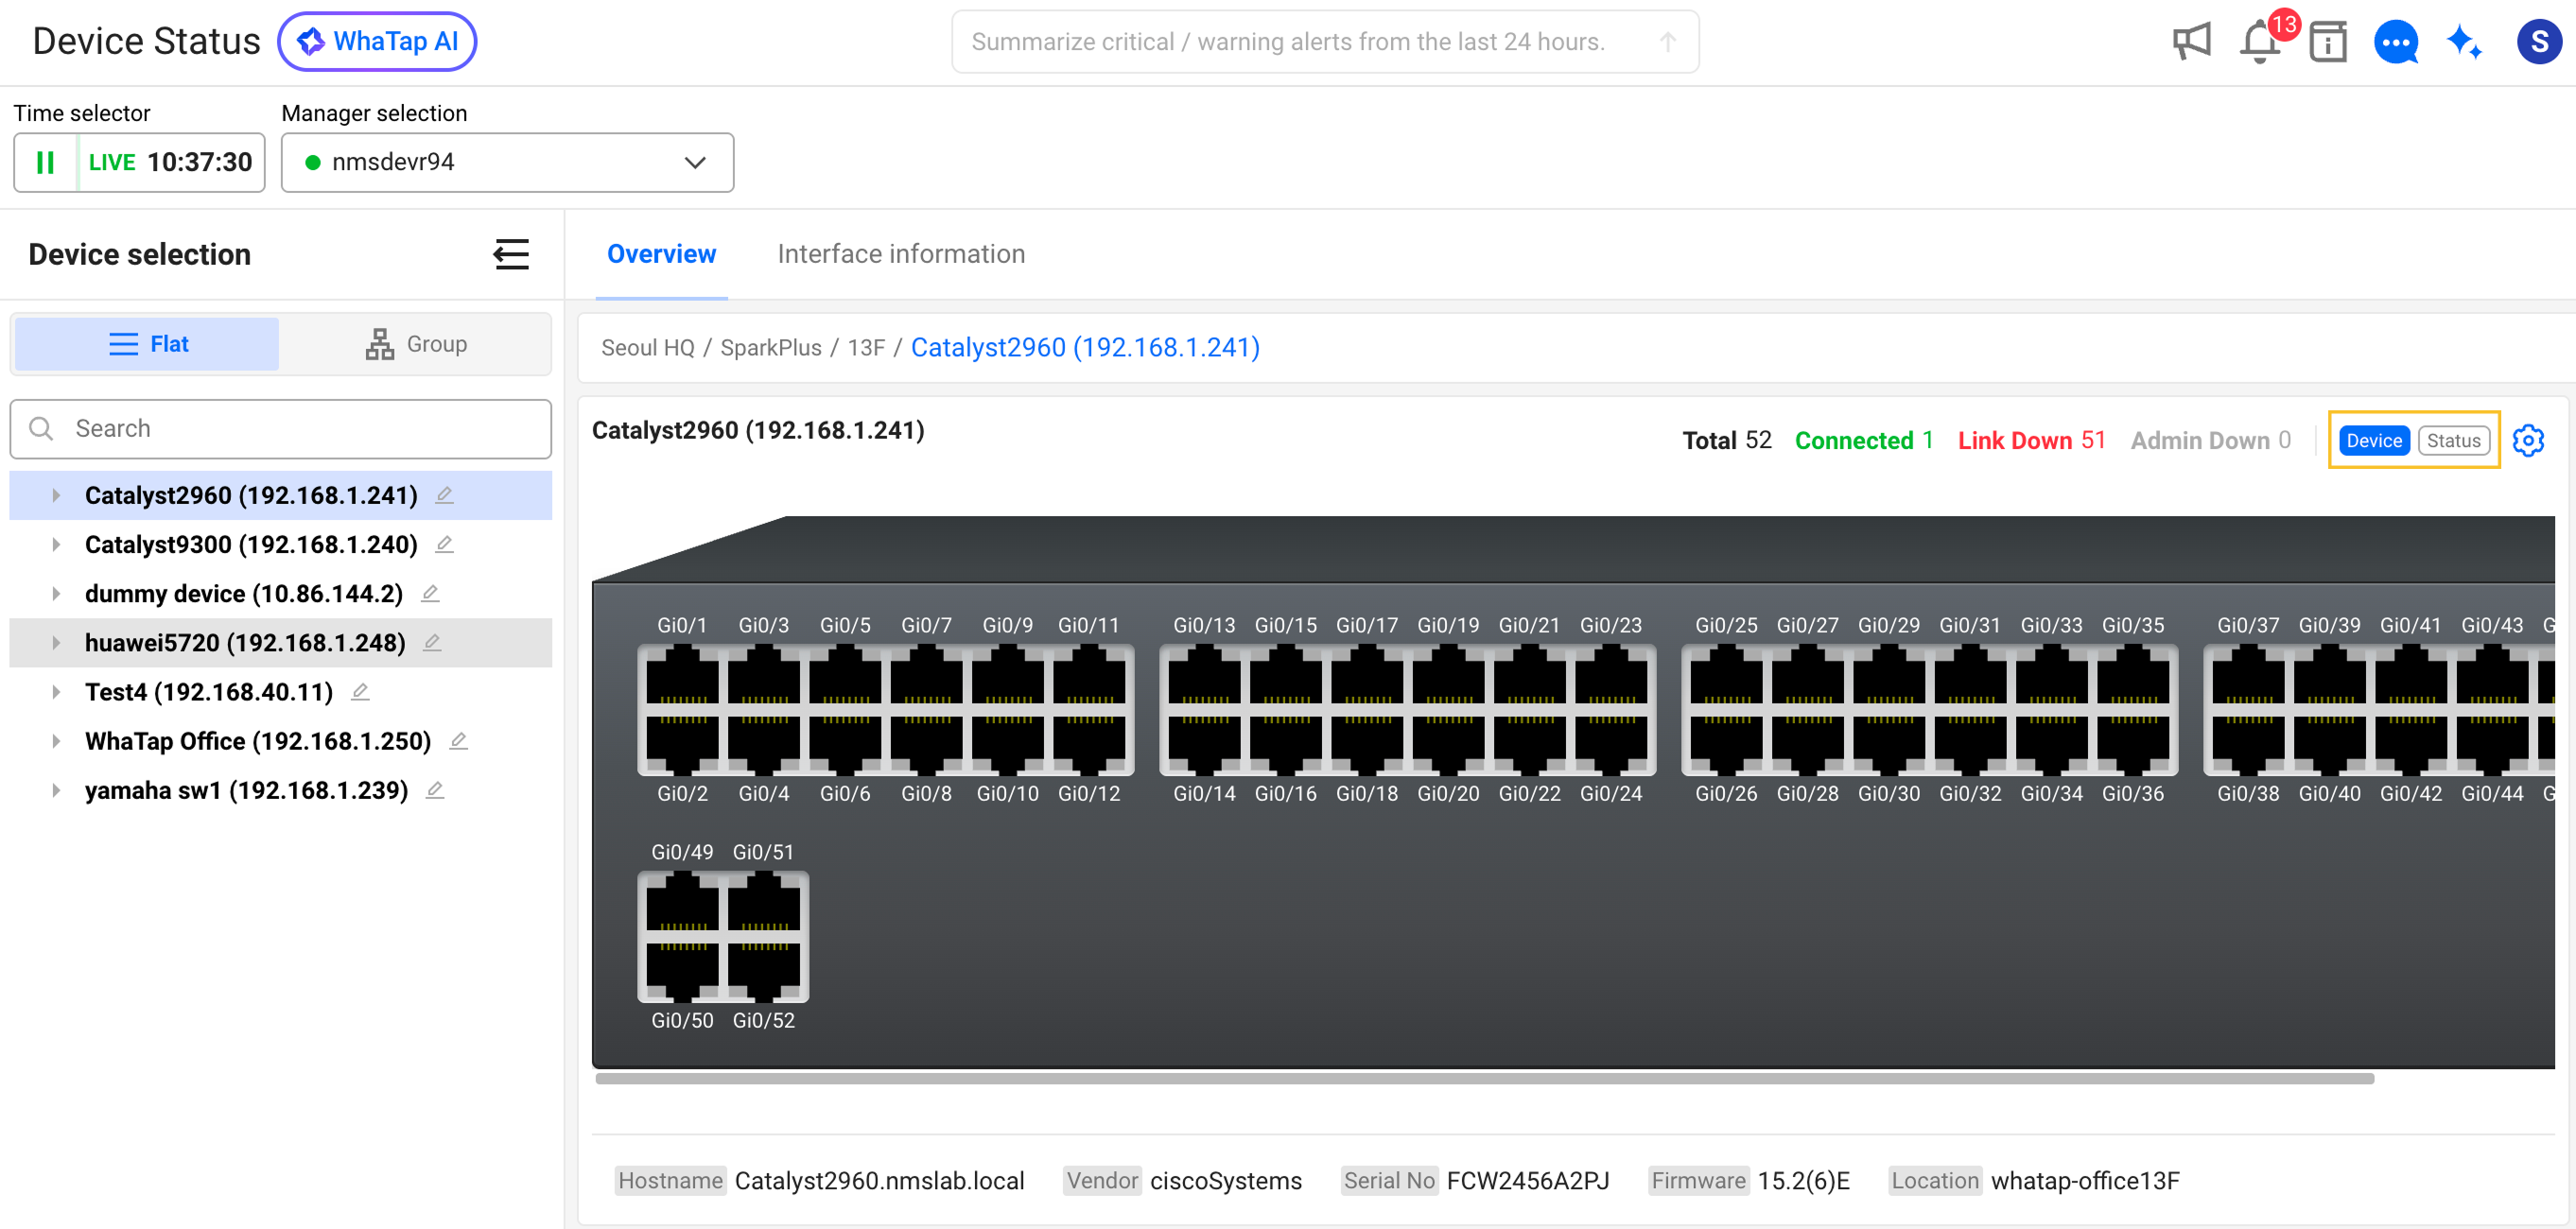Click the horizontal scrollbar under switch panel

[1484, 1078]
